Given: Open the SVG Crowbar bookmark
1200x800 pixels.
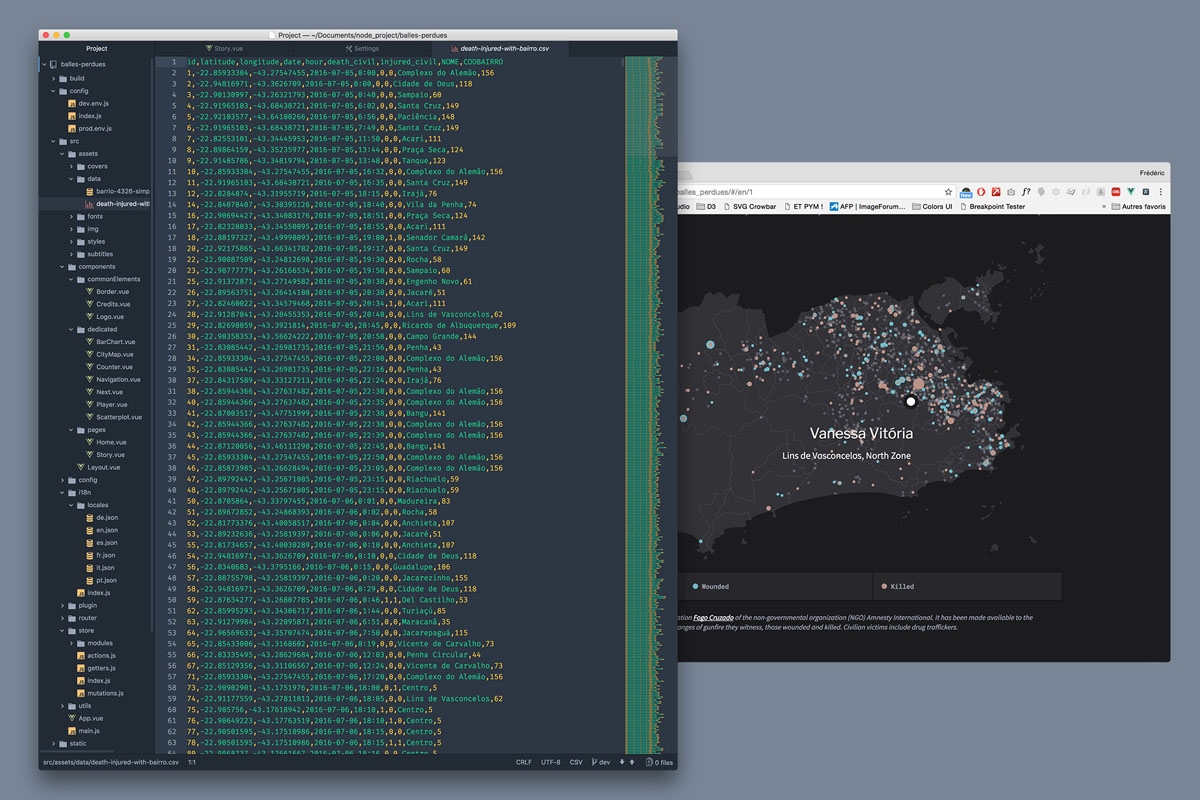Looking at the screenshot, I should coord(749,207).
